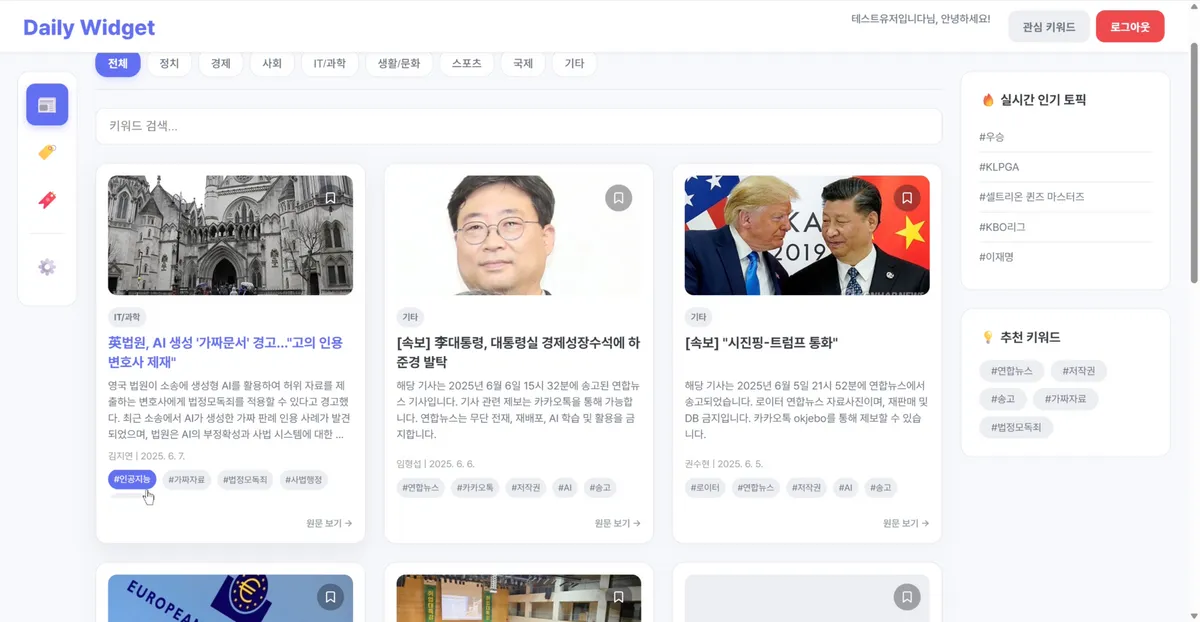
Task: Select the 국제 news tab
Action: (x=522, y=62)
